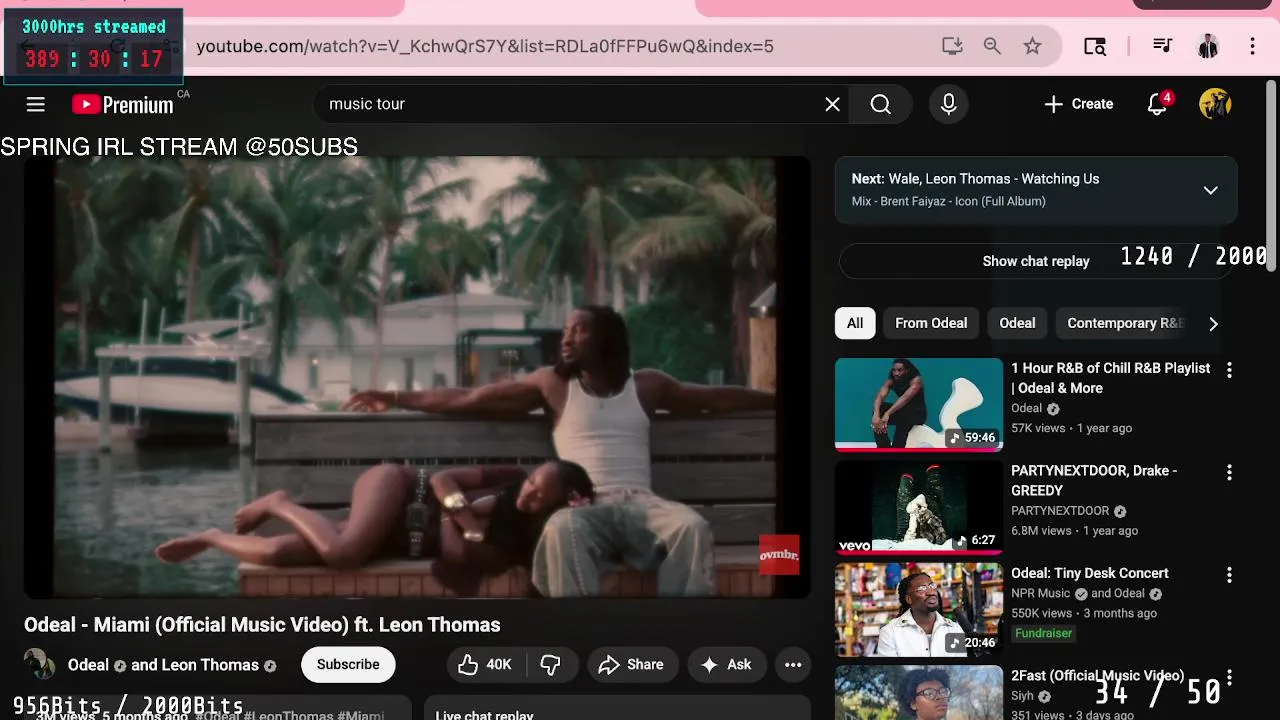Image resolution: width=1280 pixels, height=720 pixels.
Task: Click Next: Wale, Leon Thomas - Watching Us
Action: [975, 179]
